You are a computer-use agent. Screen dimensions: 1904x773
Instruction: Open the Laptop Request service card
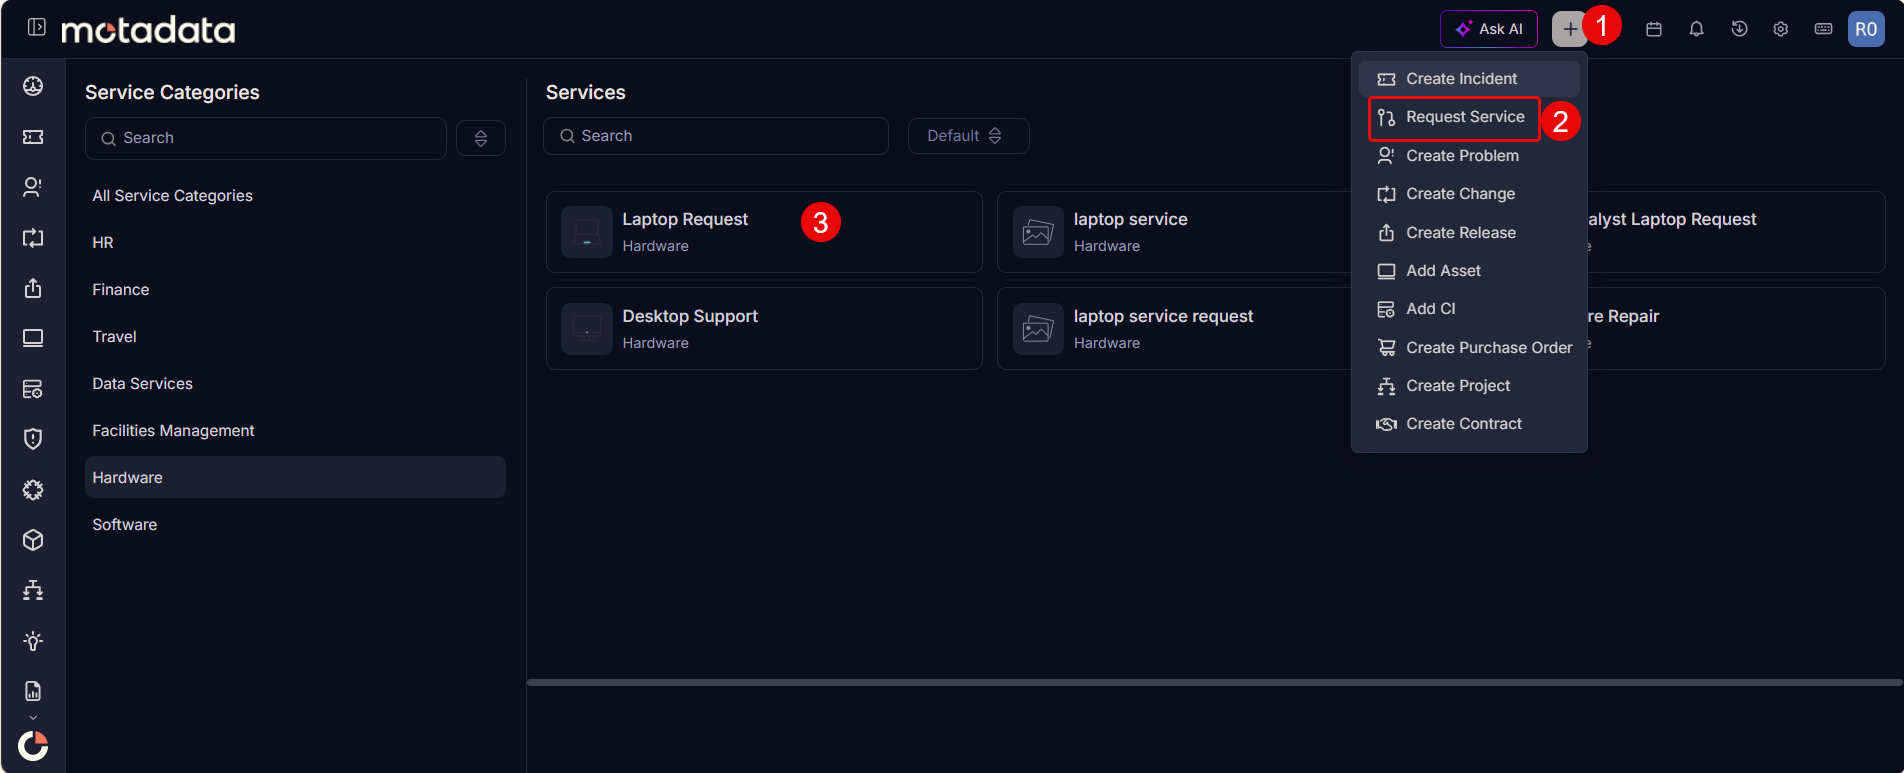coord(764,232)
